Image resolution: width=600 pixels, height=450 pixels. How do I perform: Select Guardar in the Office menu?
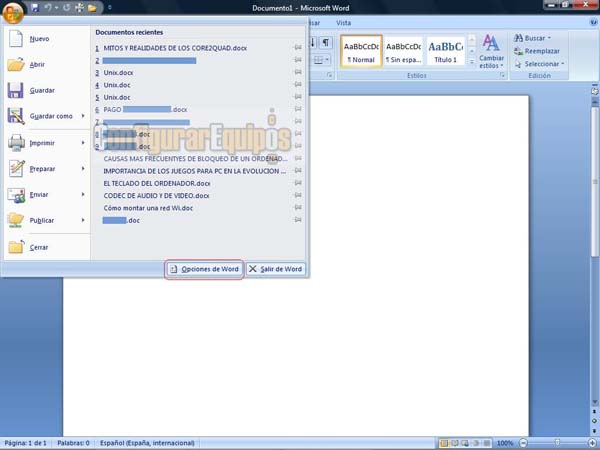coord(47,90)
